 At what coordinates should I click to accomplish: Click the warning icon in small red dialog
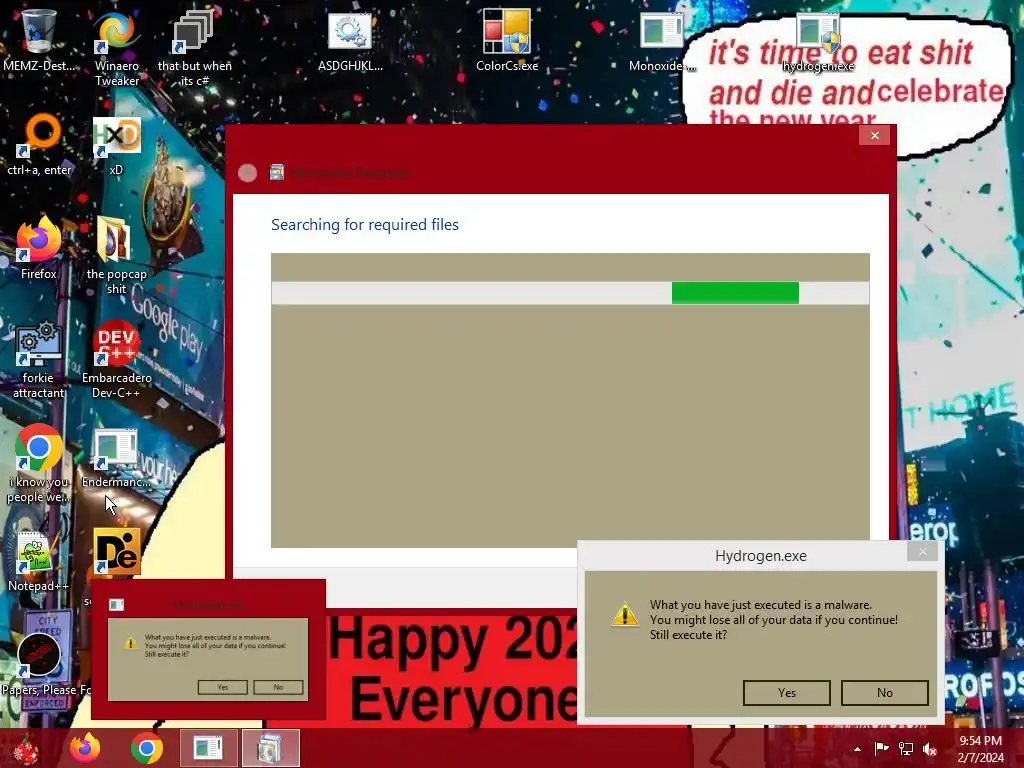[131, 643]
